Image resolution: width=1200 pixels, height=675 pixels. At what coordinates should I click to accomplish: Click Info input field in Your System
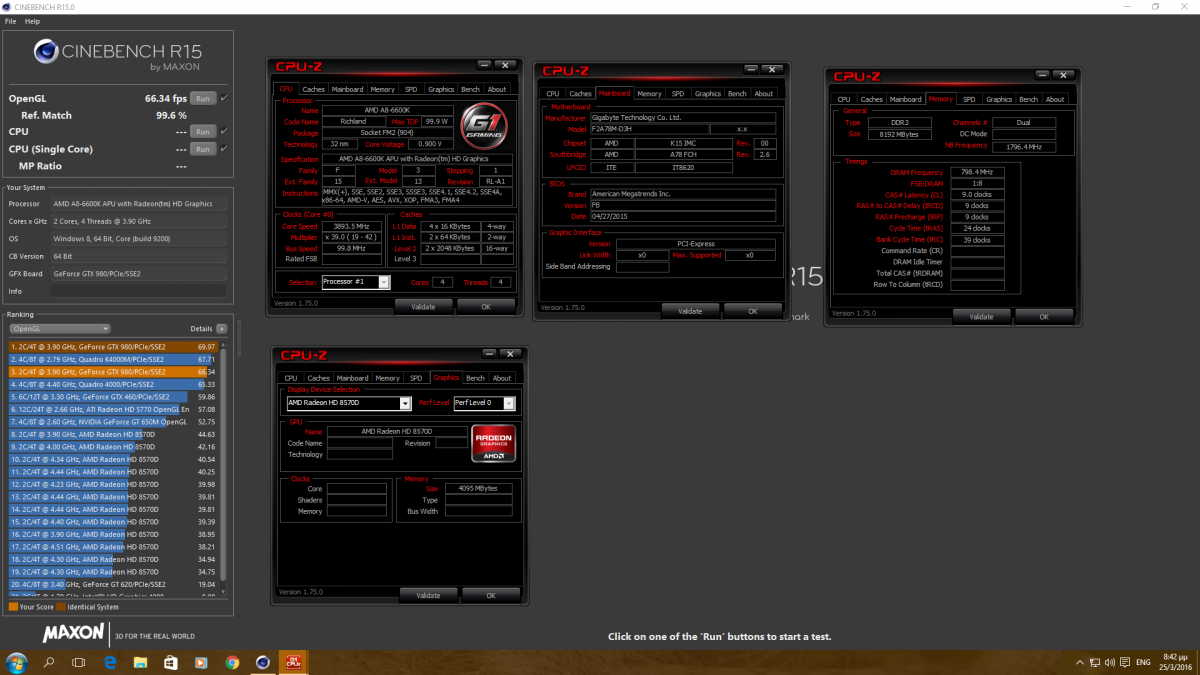pyautogui.click(x=141, y=291)
